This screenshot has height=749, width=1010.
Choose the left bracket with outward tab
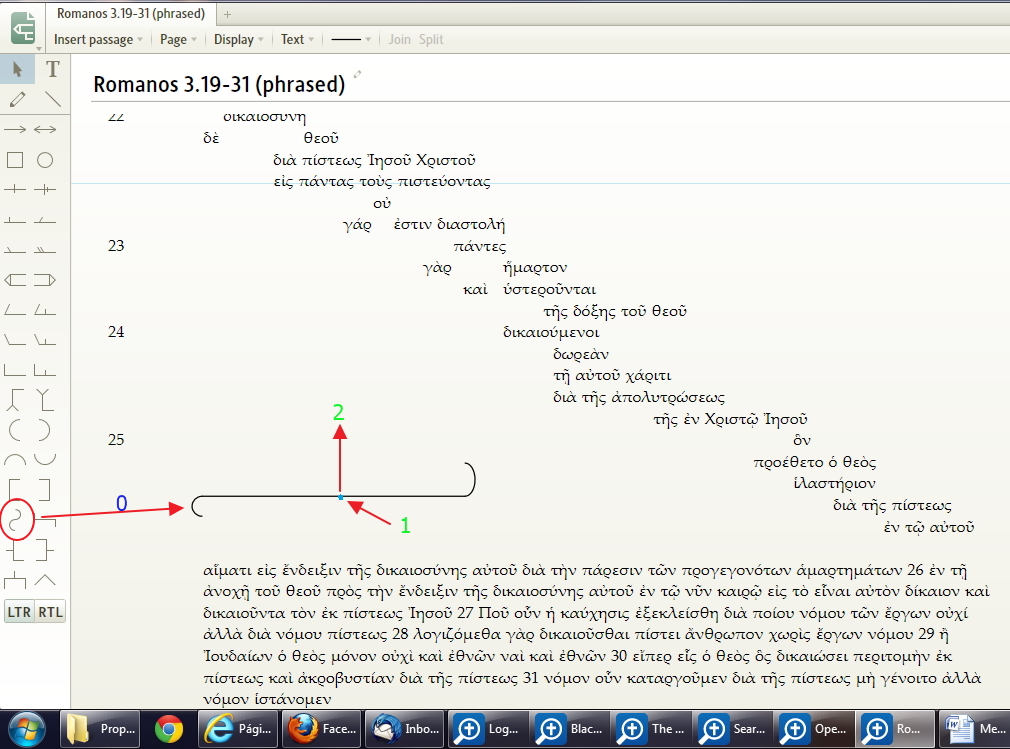(x=15, y=549)
